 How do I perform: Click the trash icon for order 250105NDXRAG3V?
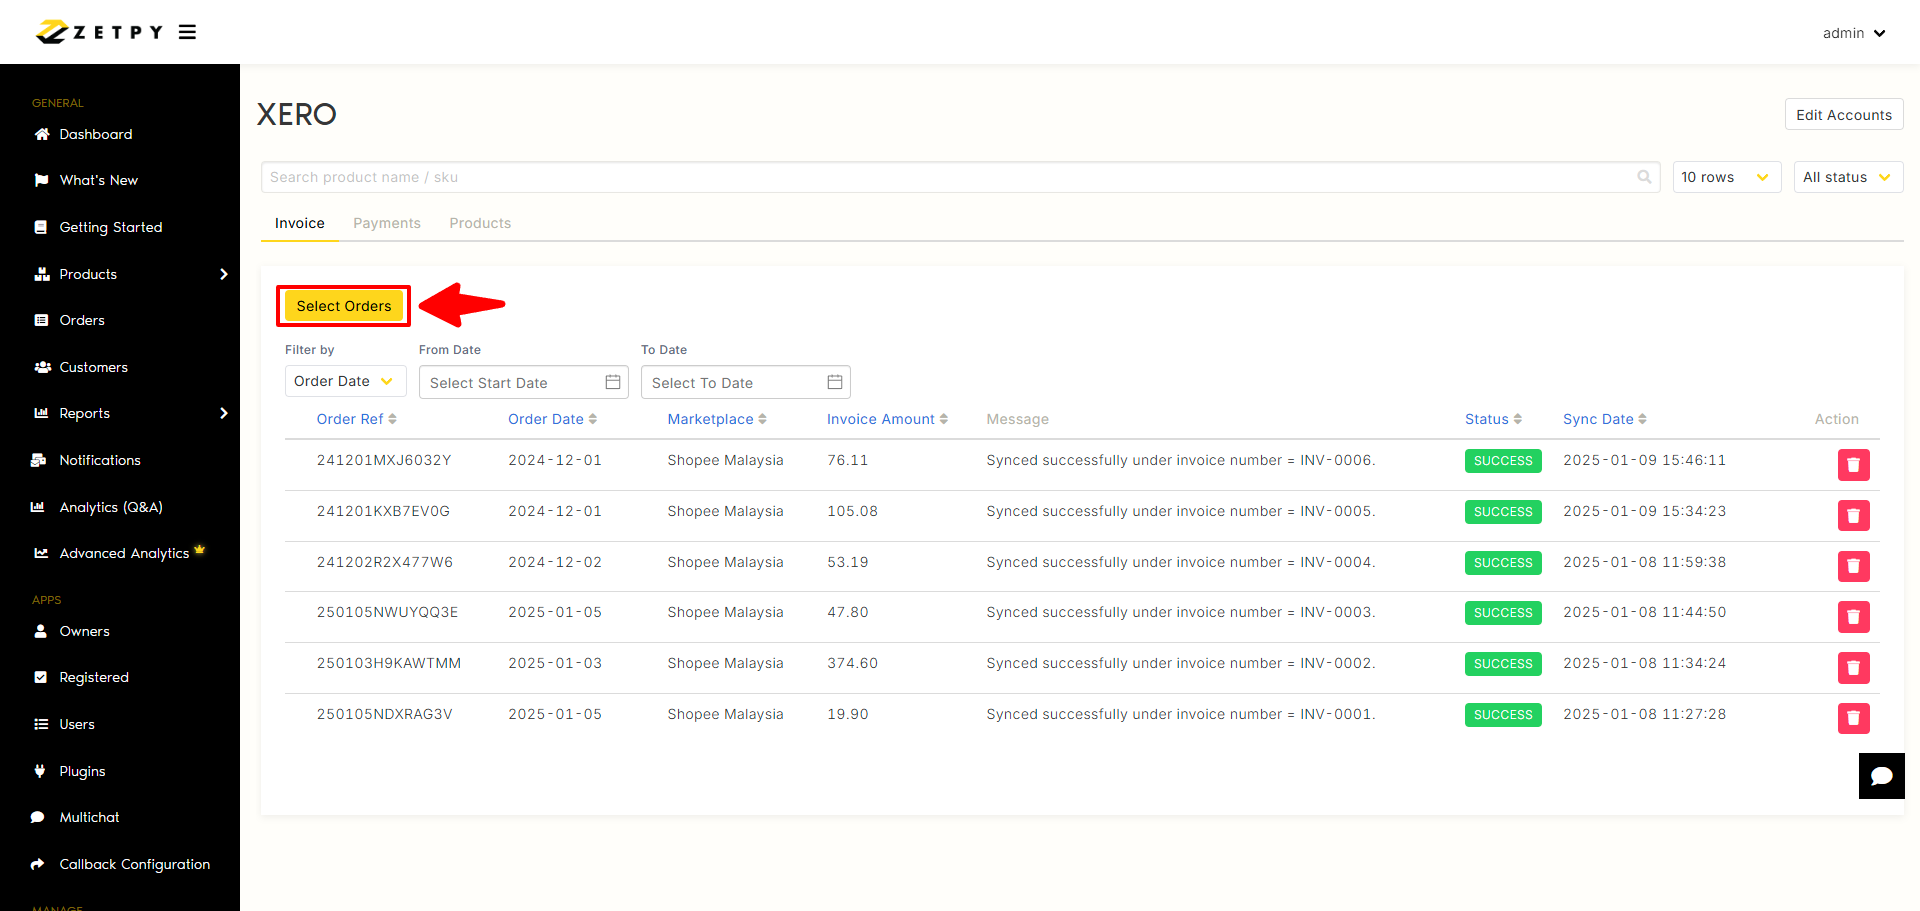(1853, 718)
